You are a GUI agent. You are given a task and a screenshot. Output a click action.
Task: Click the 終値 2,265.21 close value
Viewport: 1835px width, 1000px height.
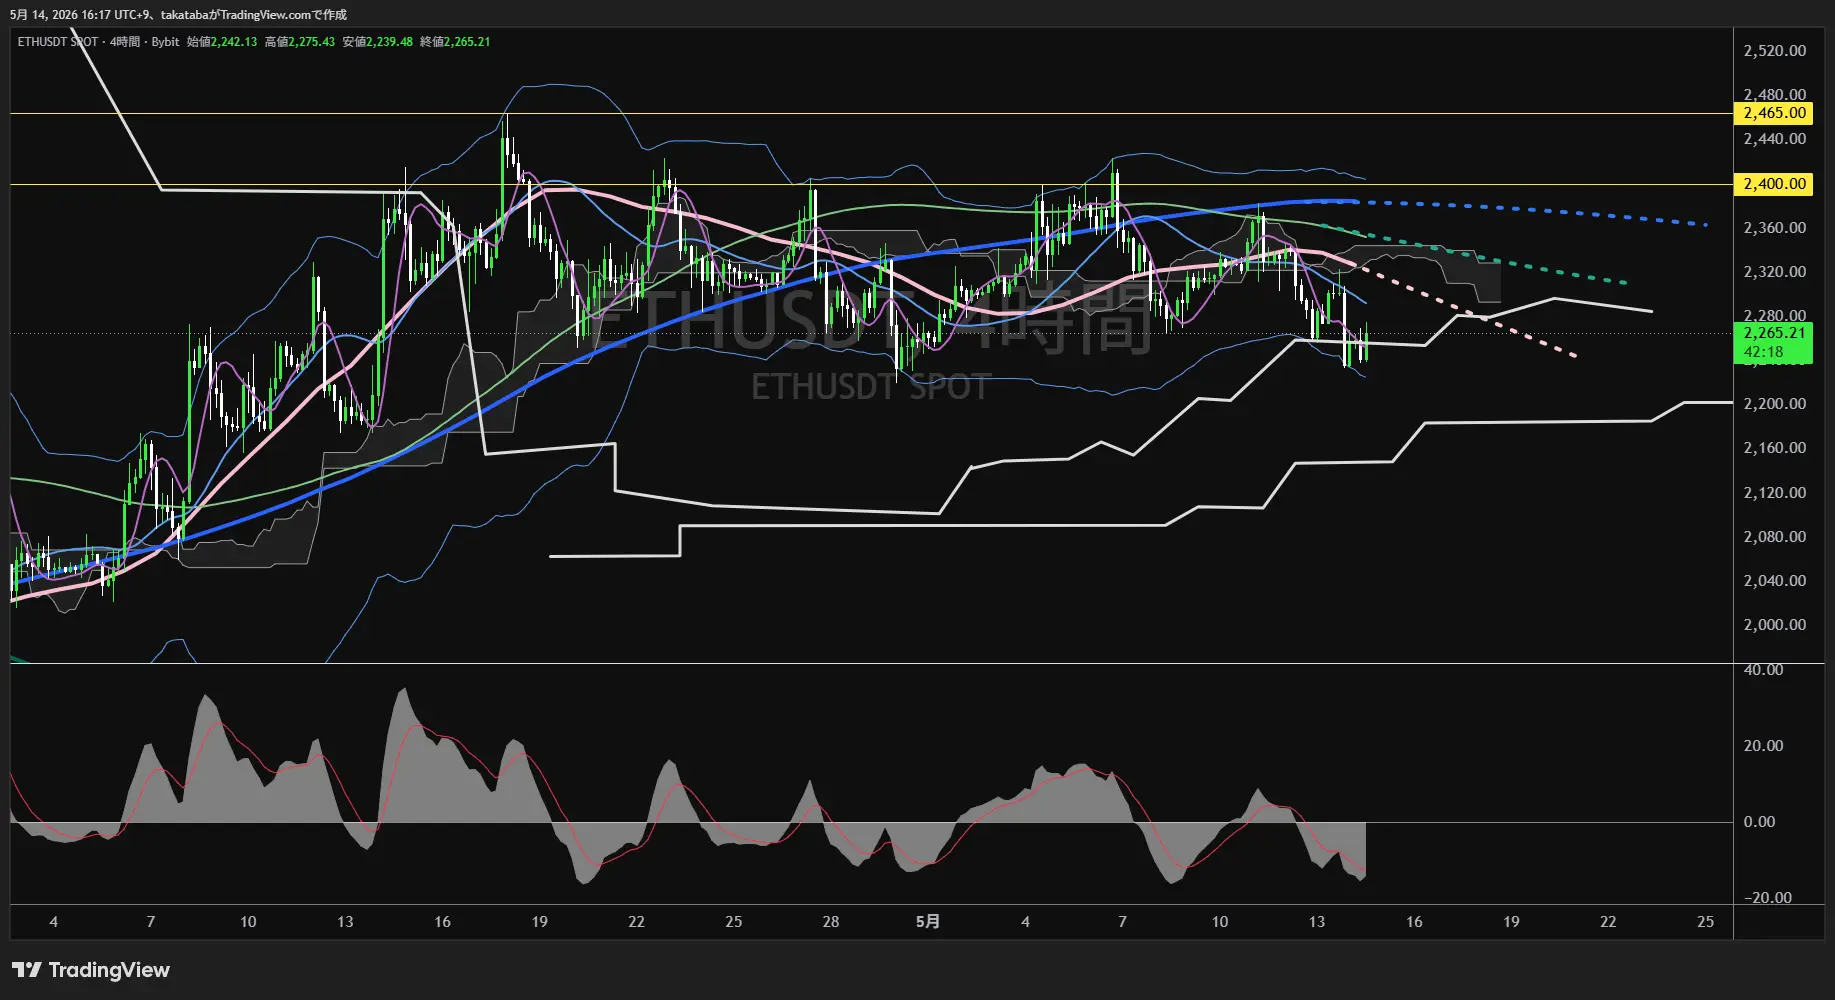click(455, 42)
